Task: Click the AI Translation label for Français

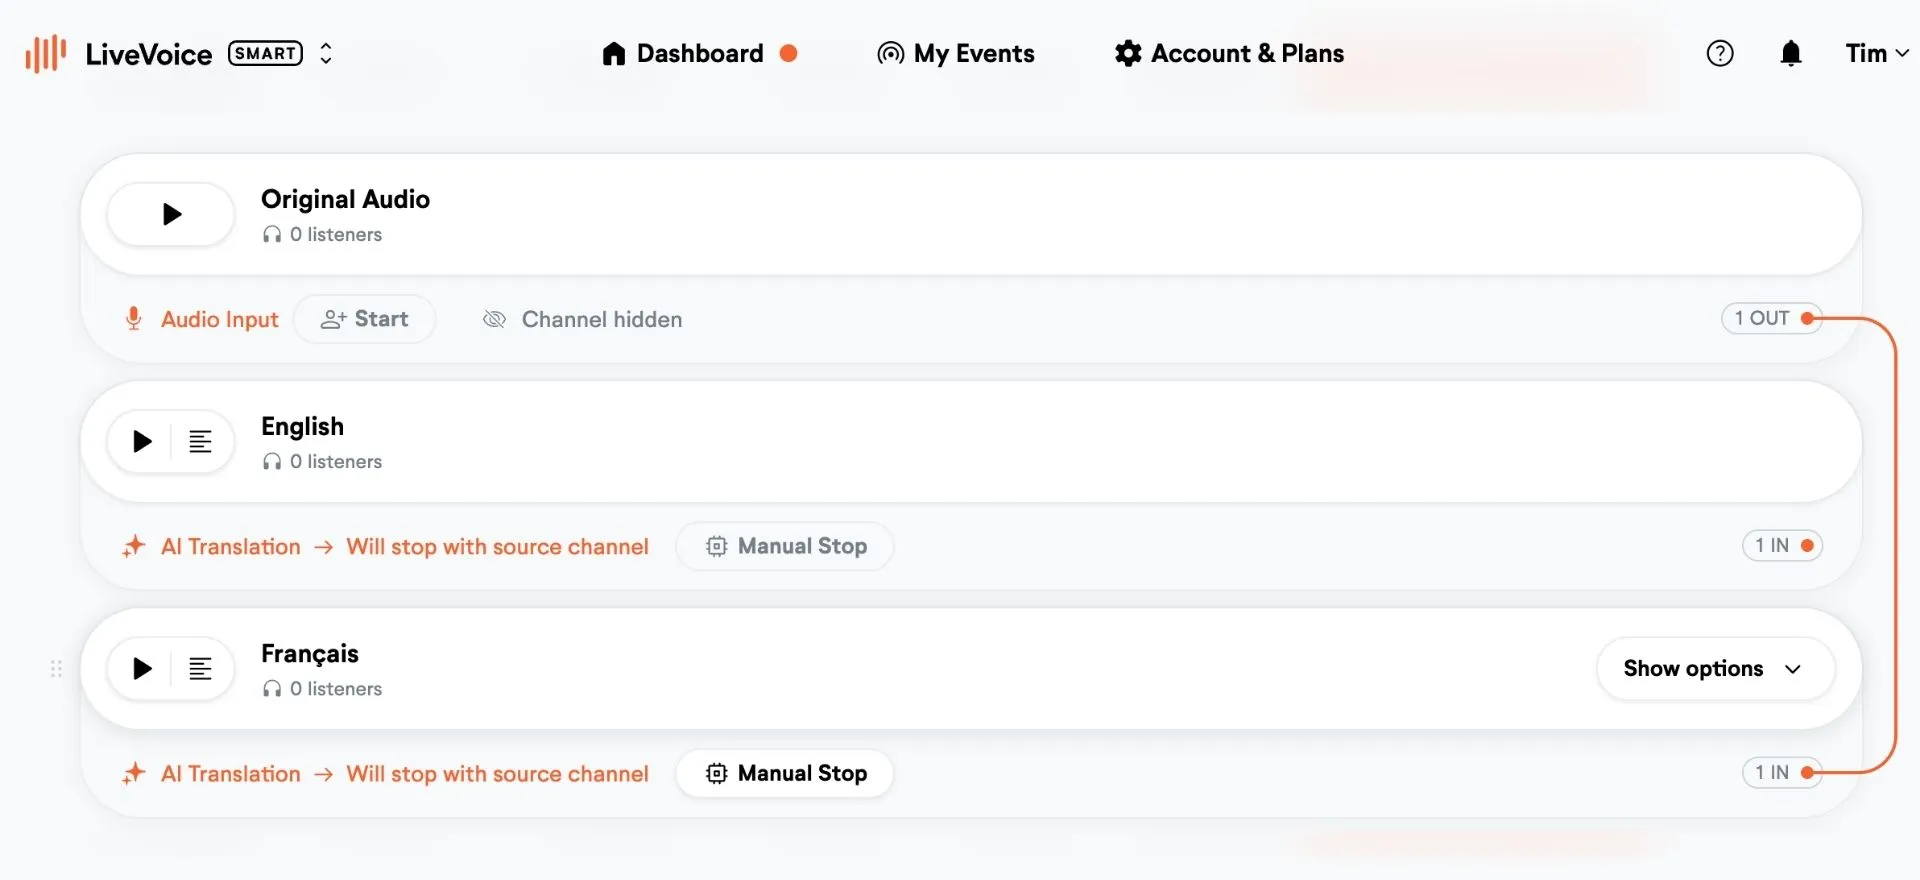Action: [231, 774]
